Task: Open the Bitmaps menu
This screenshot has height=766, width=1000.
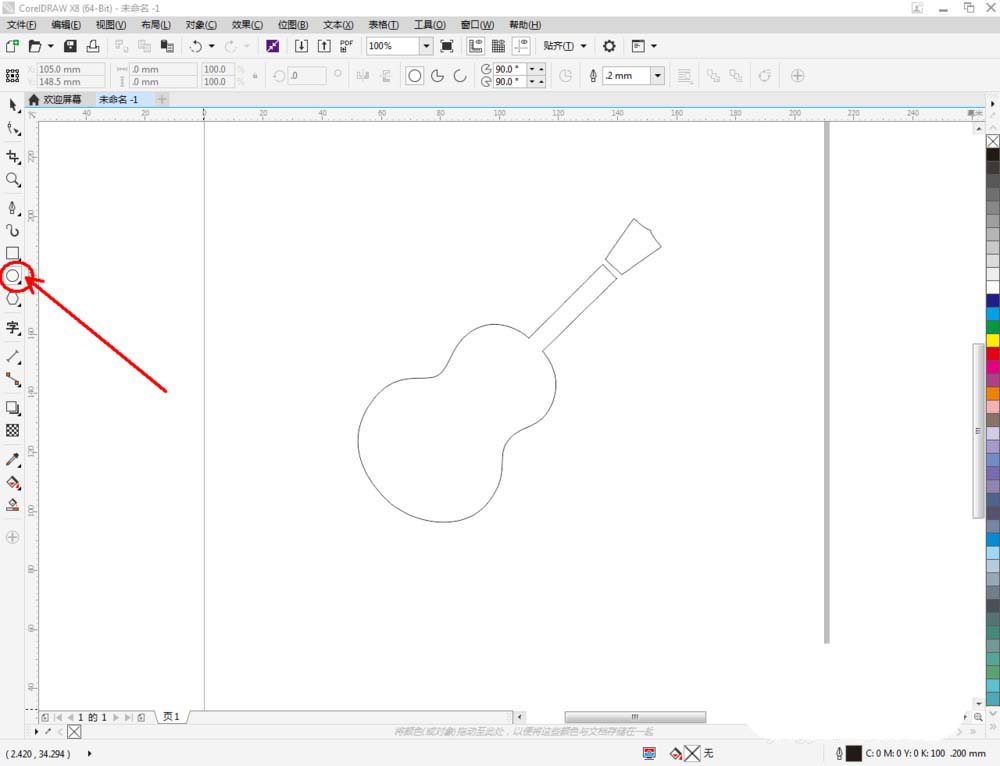Action: (x=293, y=25)
